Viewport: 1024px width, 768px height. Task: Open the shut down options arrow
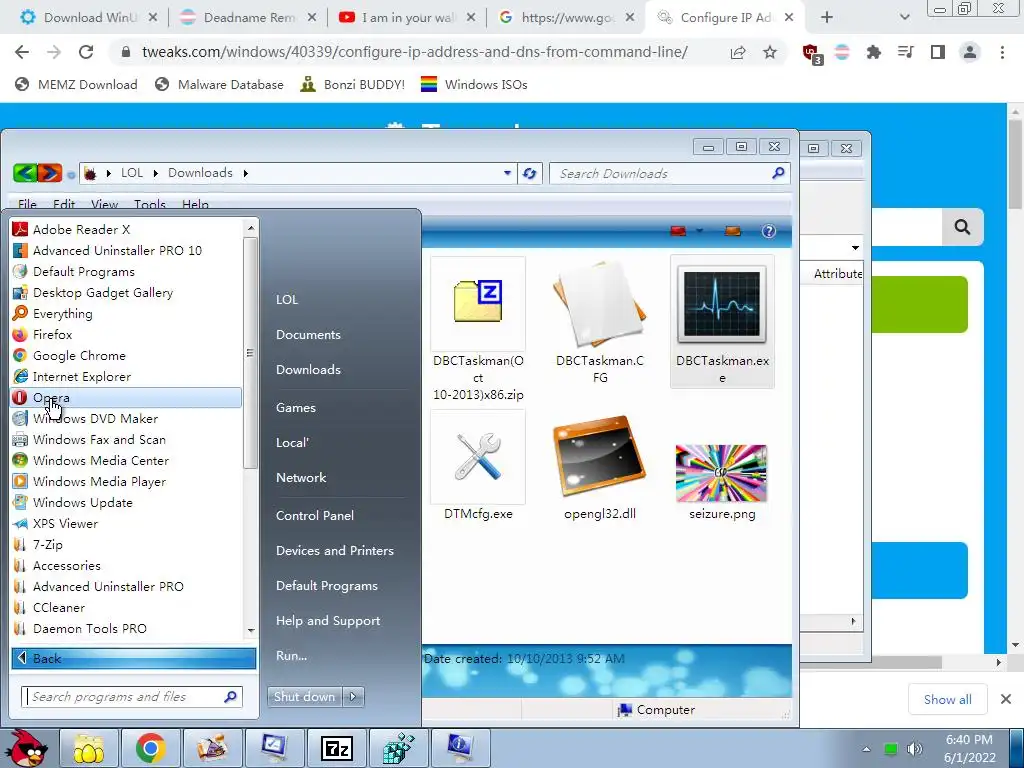point(353,697)
